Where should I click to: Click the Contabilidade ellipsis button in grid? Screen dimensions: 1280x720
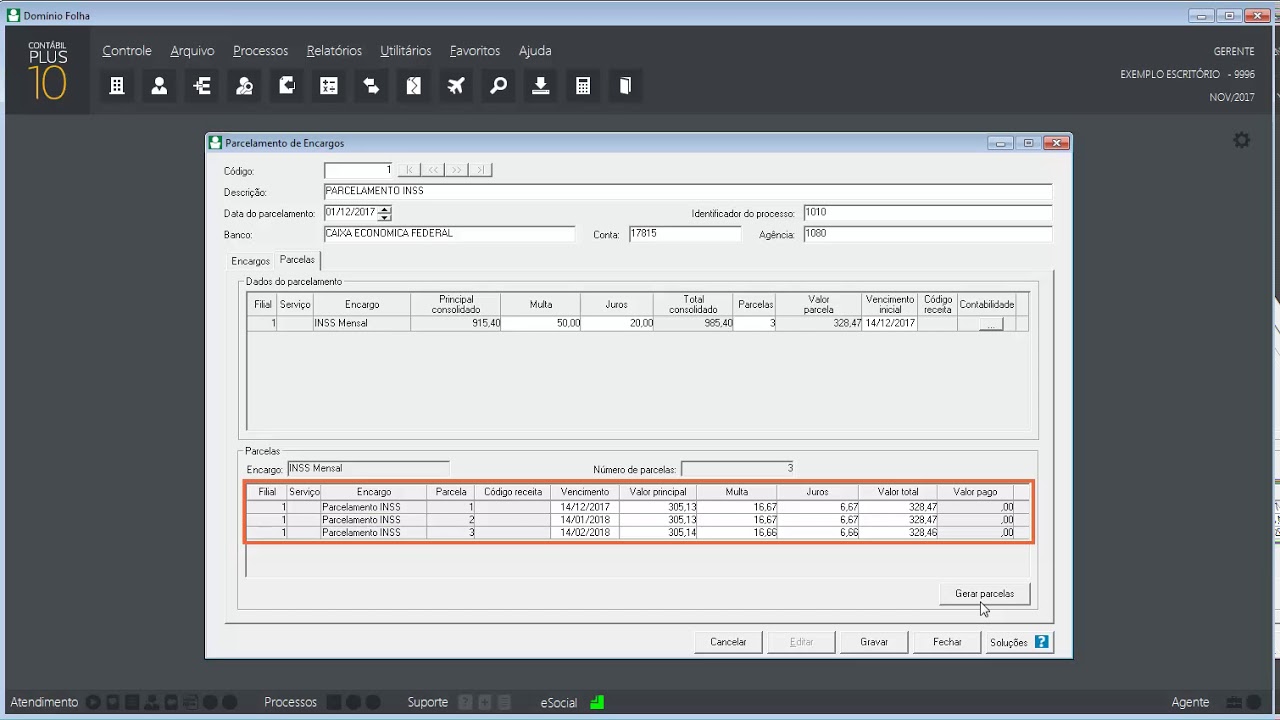point(990,325)
